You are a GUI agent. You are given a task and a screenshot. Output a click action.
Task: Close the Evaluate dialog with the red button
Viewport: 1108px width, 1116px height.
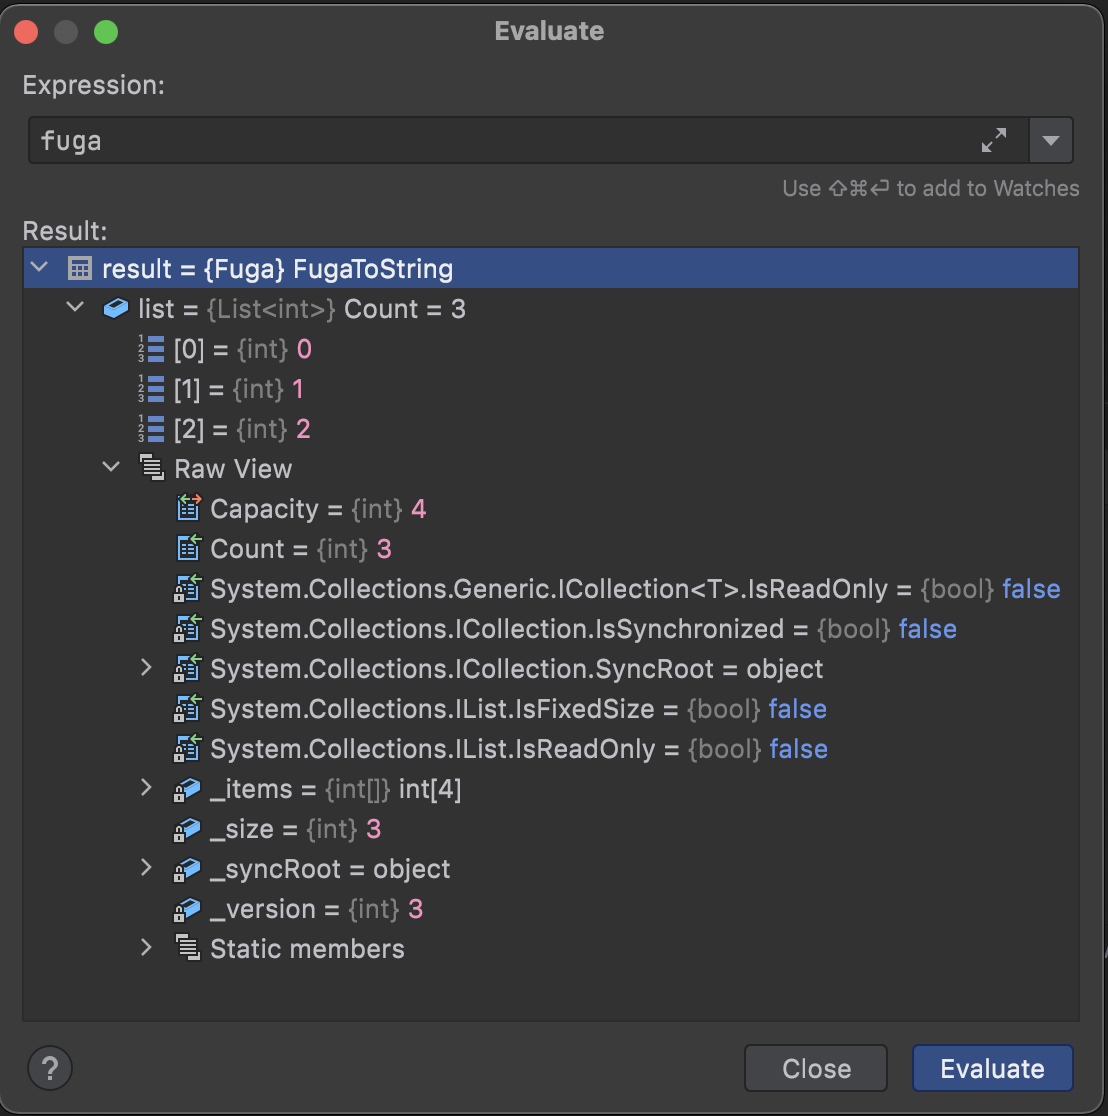(26, 32)
